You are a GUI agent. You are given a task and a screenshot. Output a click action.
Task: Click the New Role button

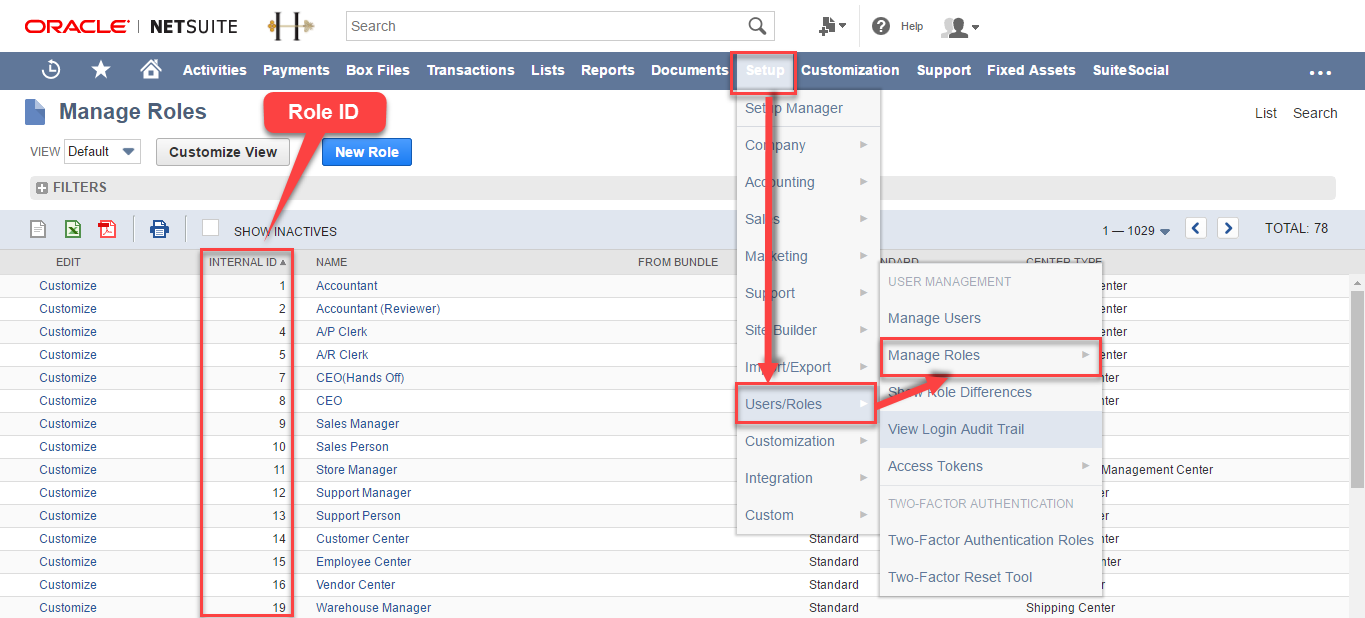[x=367, y=152]
